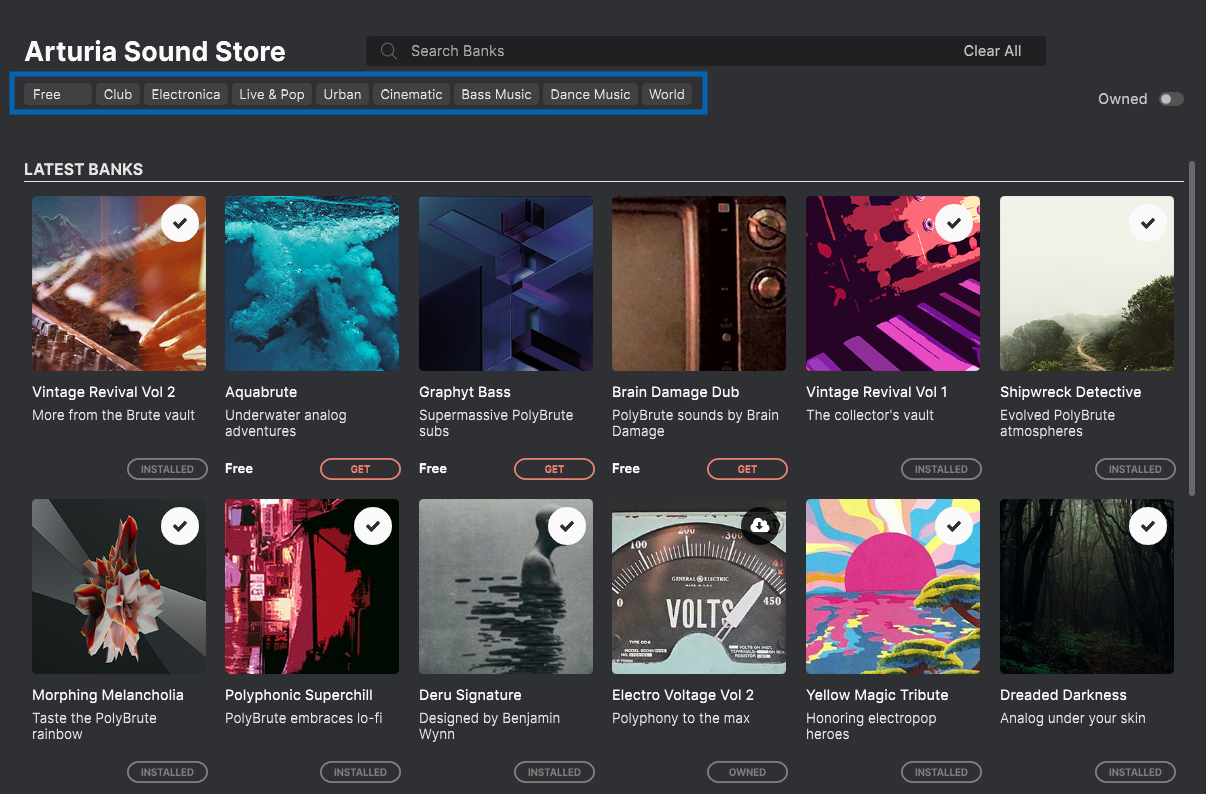
Task: Click checkmark badge on Morphing Melancholia cover
Action: click(180, 526)
